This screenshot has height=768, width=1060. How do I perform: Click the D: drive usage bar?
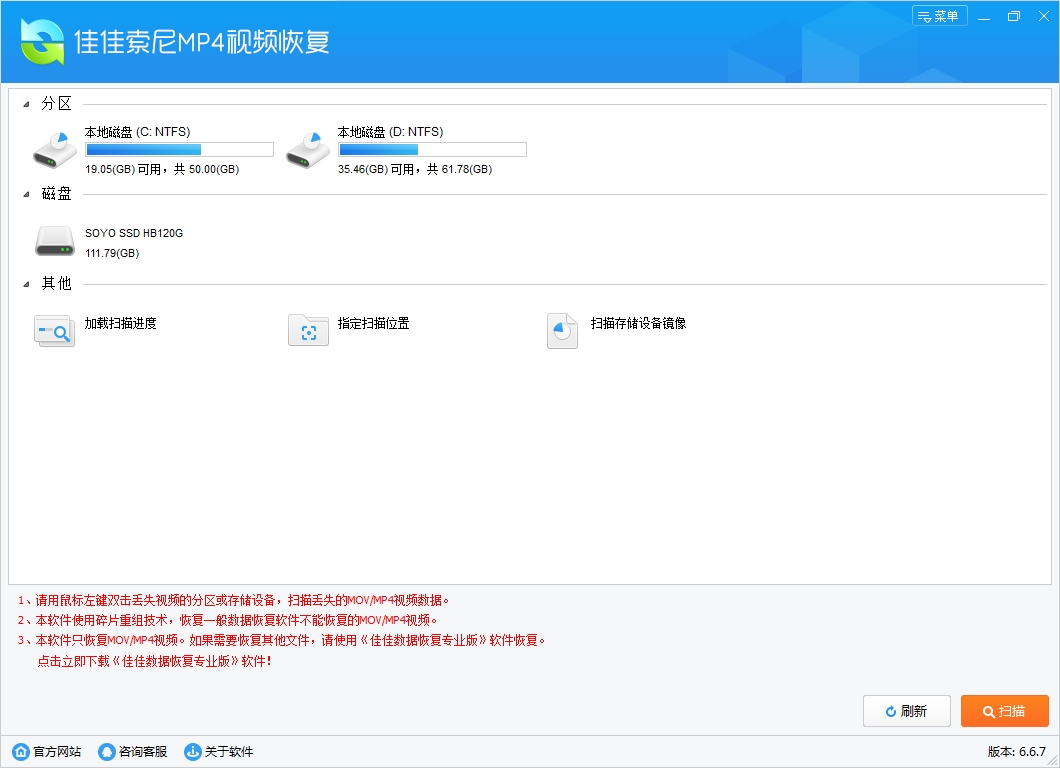coord(432,150)
